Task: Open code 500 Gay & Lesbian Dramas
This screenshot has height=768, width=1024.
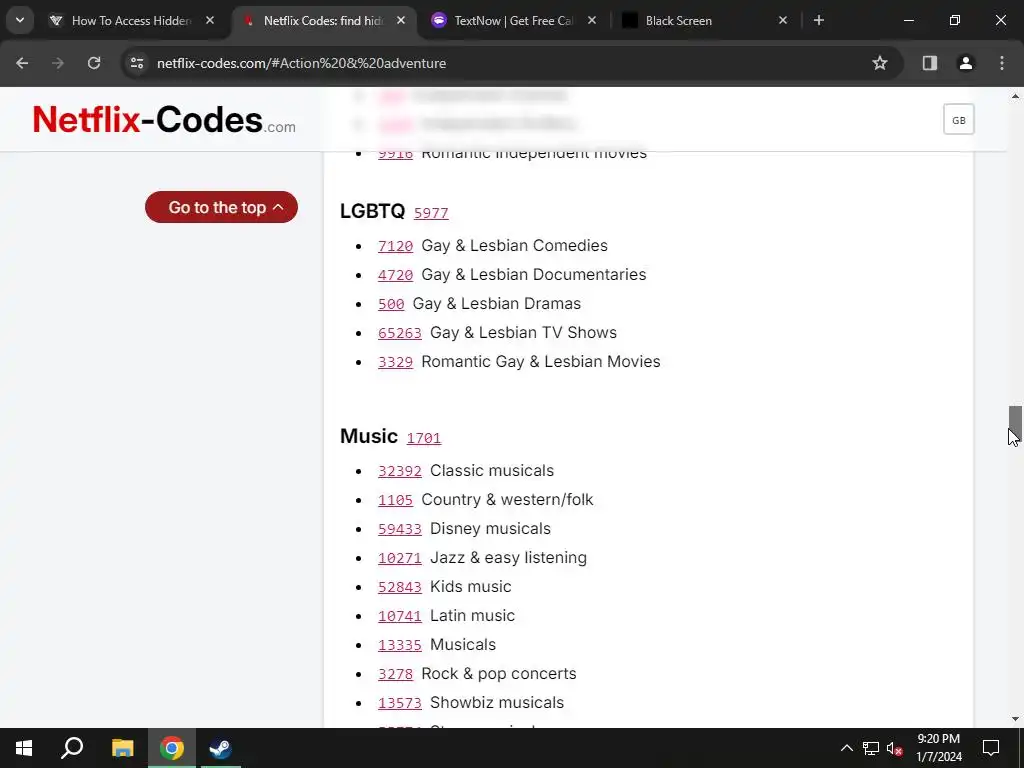Action: tap(391, 304)
